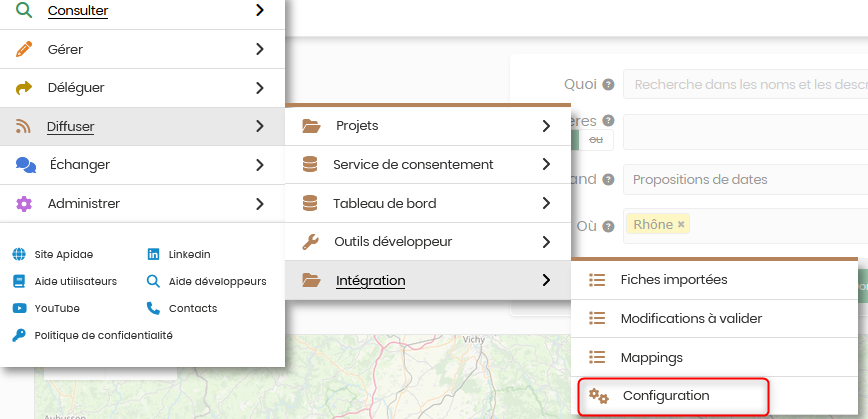The width and height of the screenshot is (868, 419).
Task: Open the Aide développeurs link
Action: click(218, 281)
